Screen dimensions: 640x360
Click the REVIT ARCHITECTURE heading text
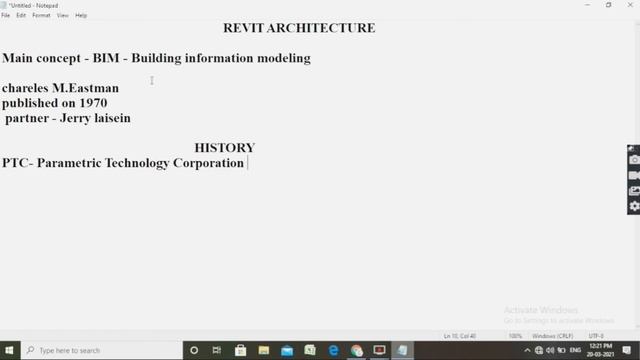[x=299, y=28]
